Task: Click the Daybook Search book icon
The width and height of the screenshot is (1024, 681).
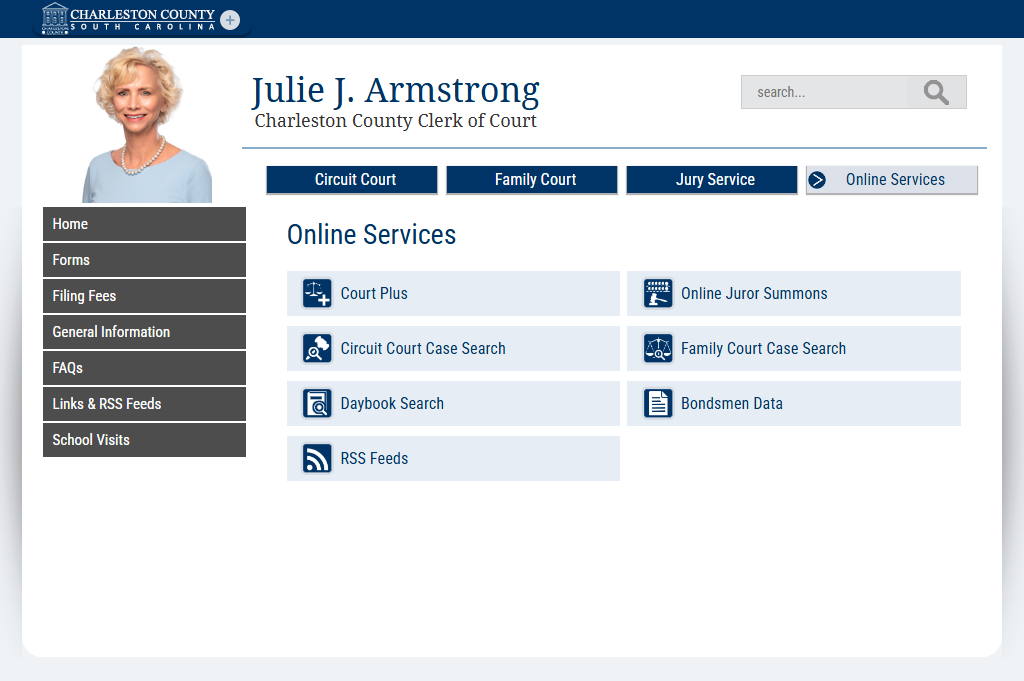Action: click(317, 404)
